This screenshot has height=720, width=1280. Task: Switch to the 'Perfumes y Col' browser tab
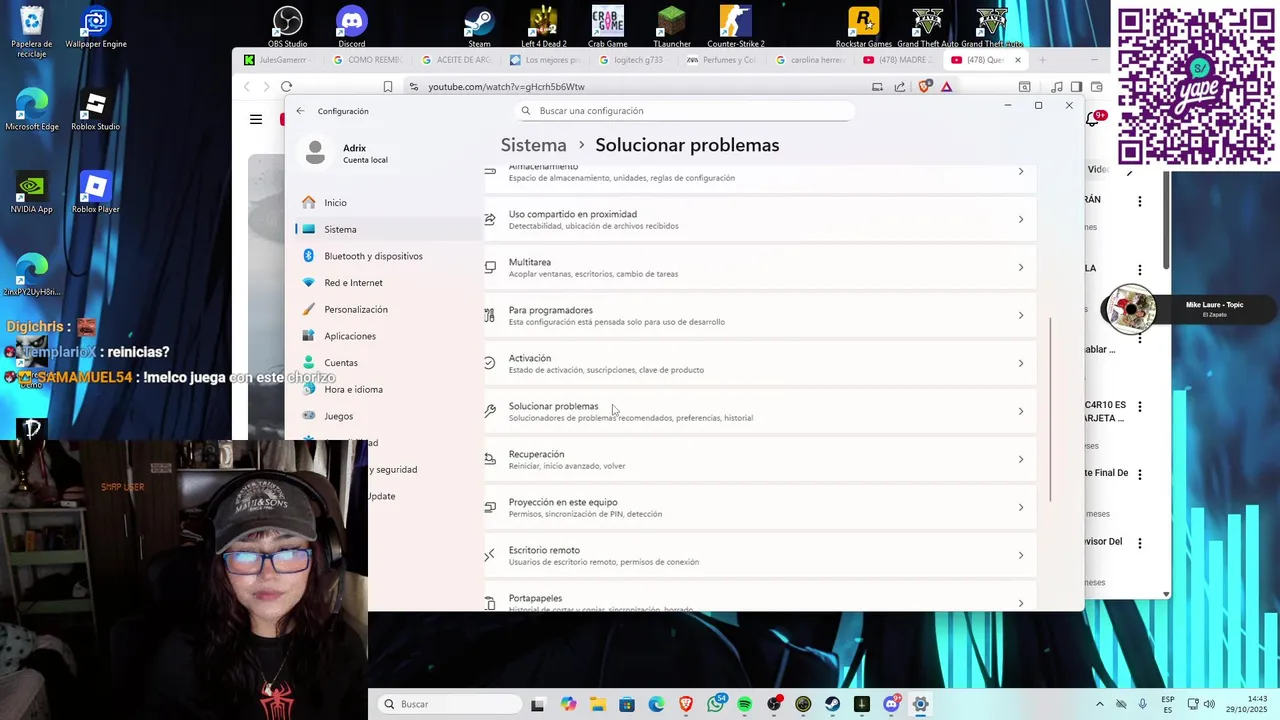coord(721,60)
